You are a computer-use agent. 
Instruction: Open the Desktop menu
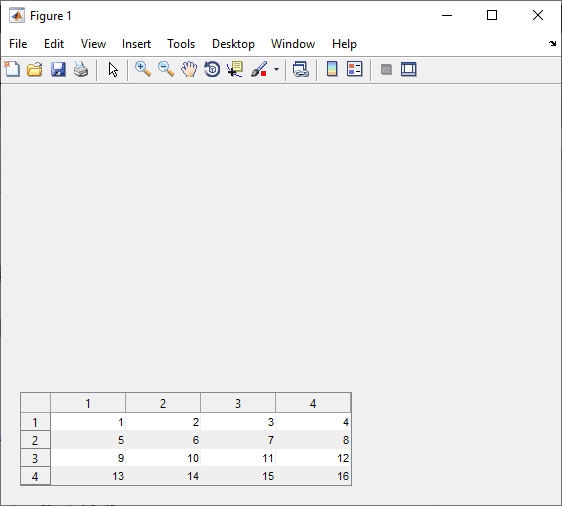pyautogui.click(x=233, y=44)
